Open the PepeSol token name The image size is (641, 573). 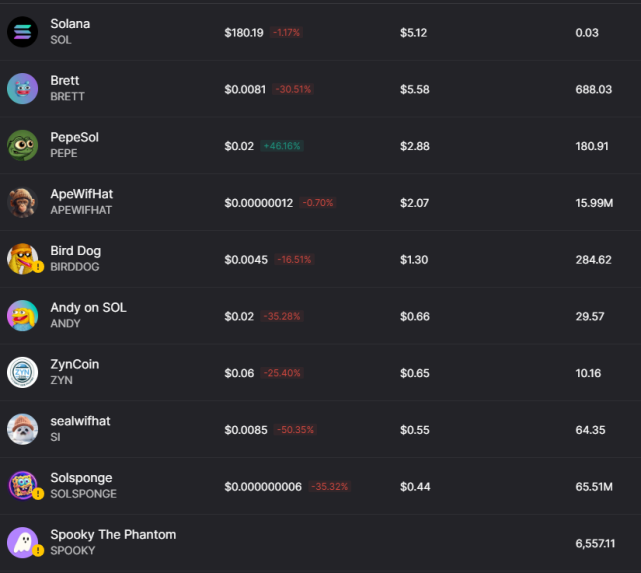click(74, 137)
